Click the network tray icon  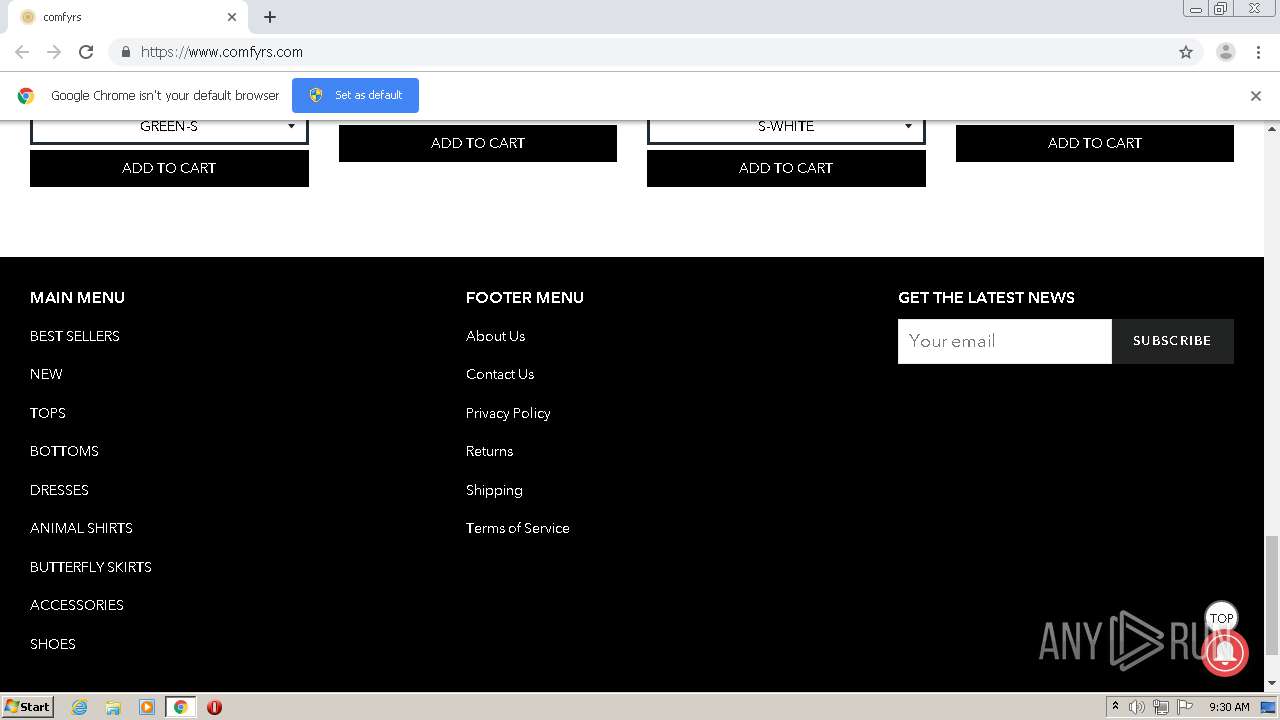1160,707
